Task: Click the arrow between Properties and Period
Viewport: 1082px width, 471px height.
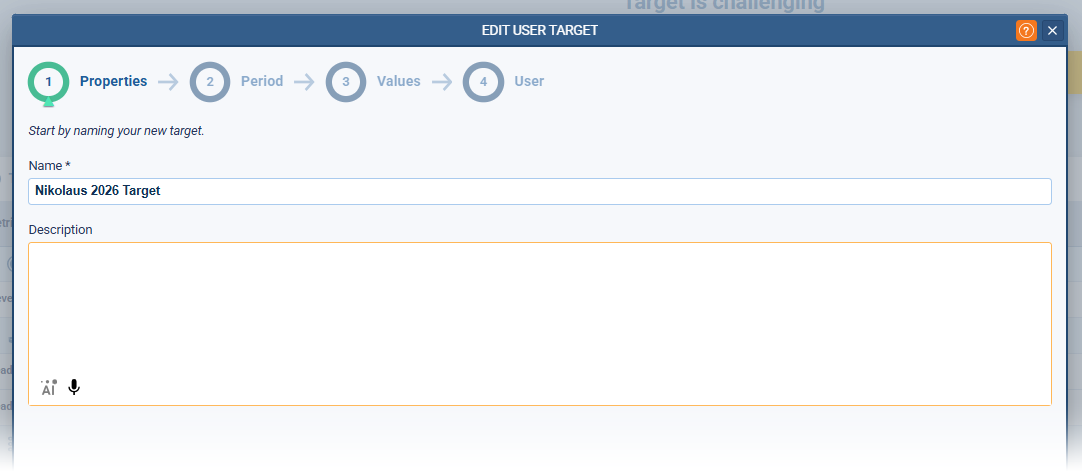Action: [168, 82]
